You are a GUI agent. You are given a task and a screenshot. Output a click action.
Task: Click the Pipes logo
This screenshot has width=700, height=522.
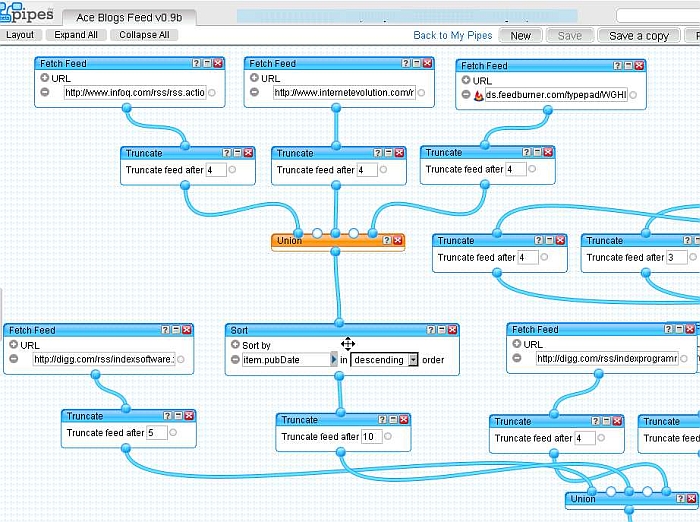[x=27, y=13]
